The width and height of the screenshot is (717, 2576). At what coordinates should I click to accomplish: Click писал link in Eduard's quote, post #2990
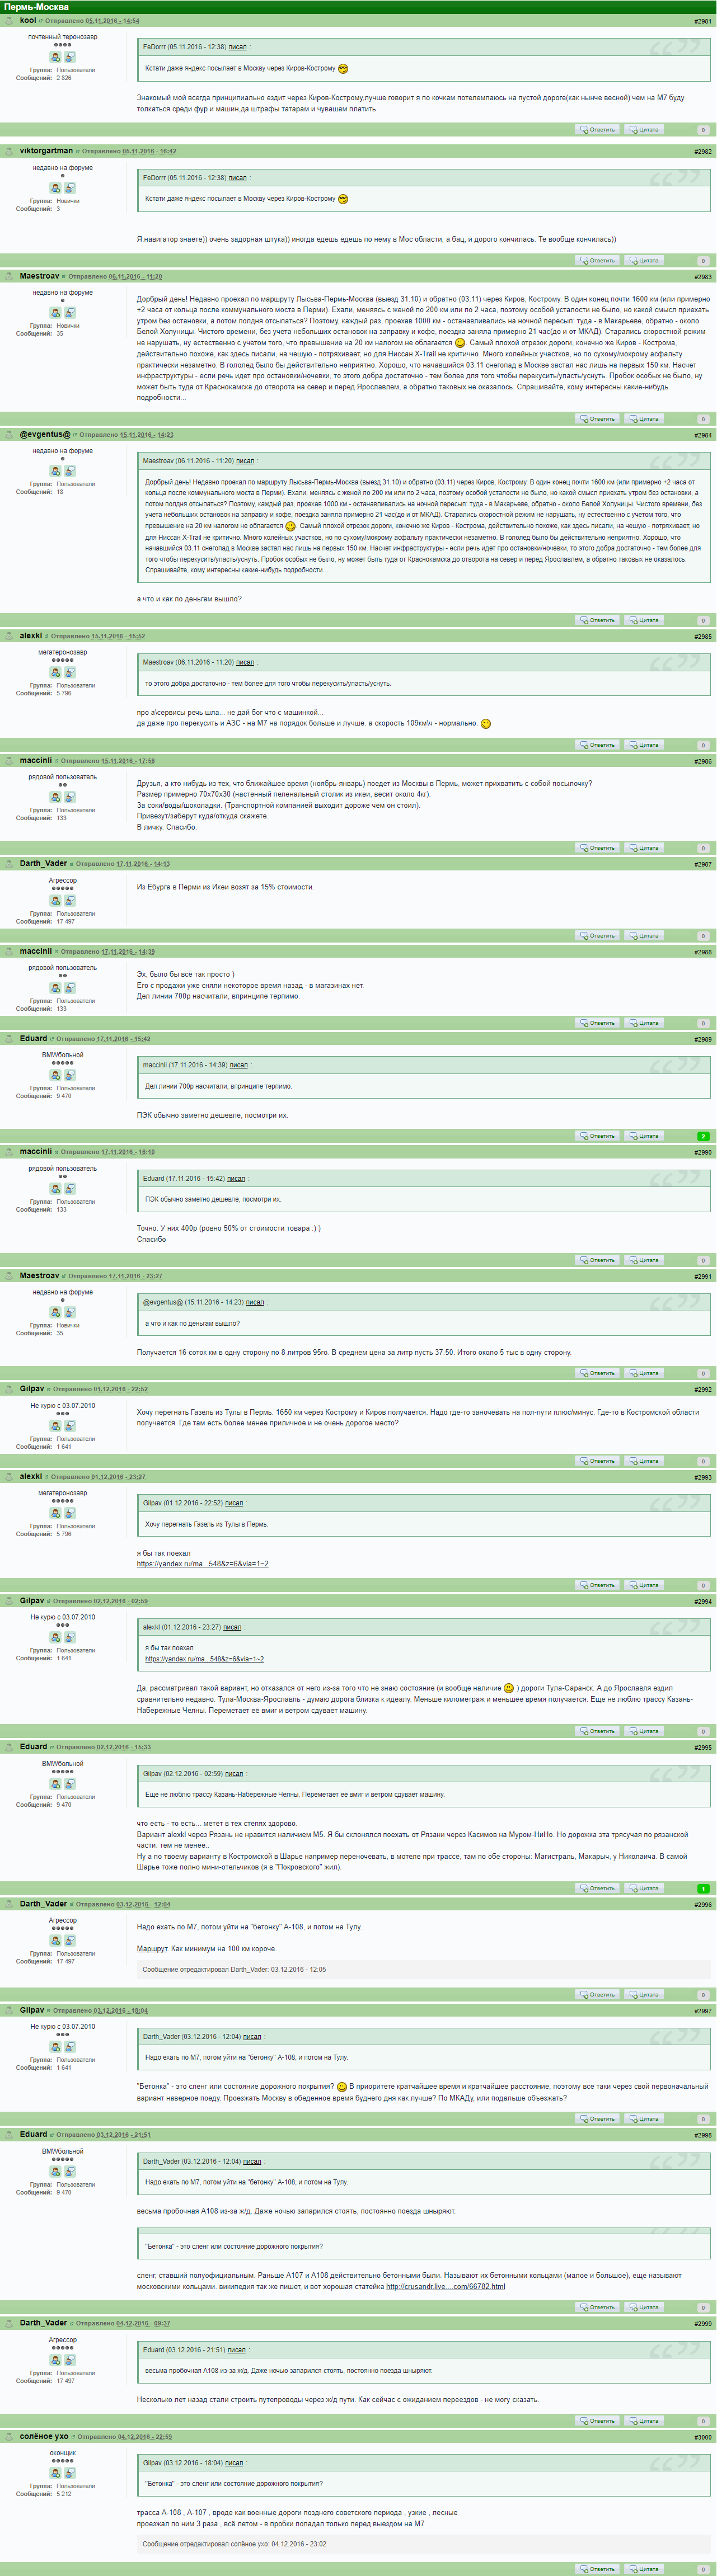tap(236, 1178)
